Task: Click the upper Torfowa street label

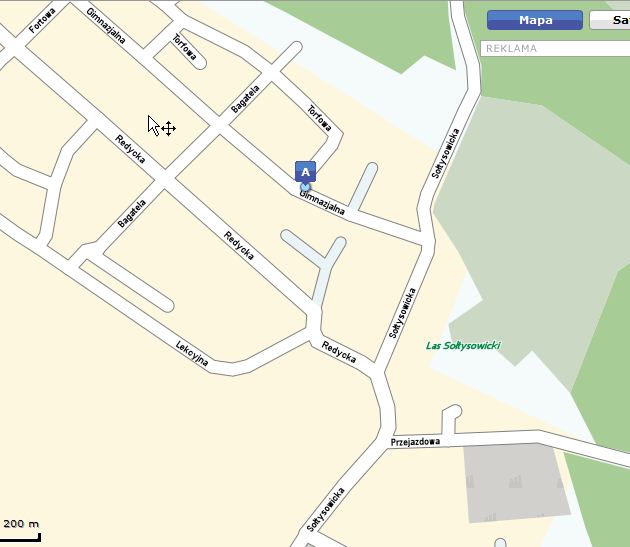Action: [184, 47]
